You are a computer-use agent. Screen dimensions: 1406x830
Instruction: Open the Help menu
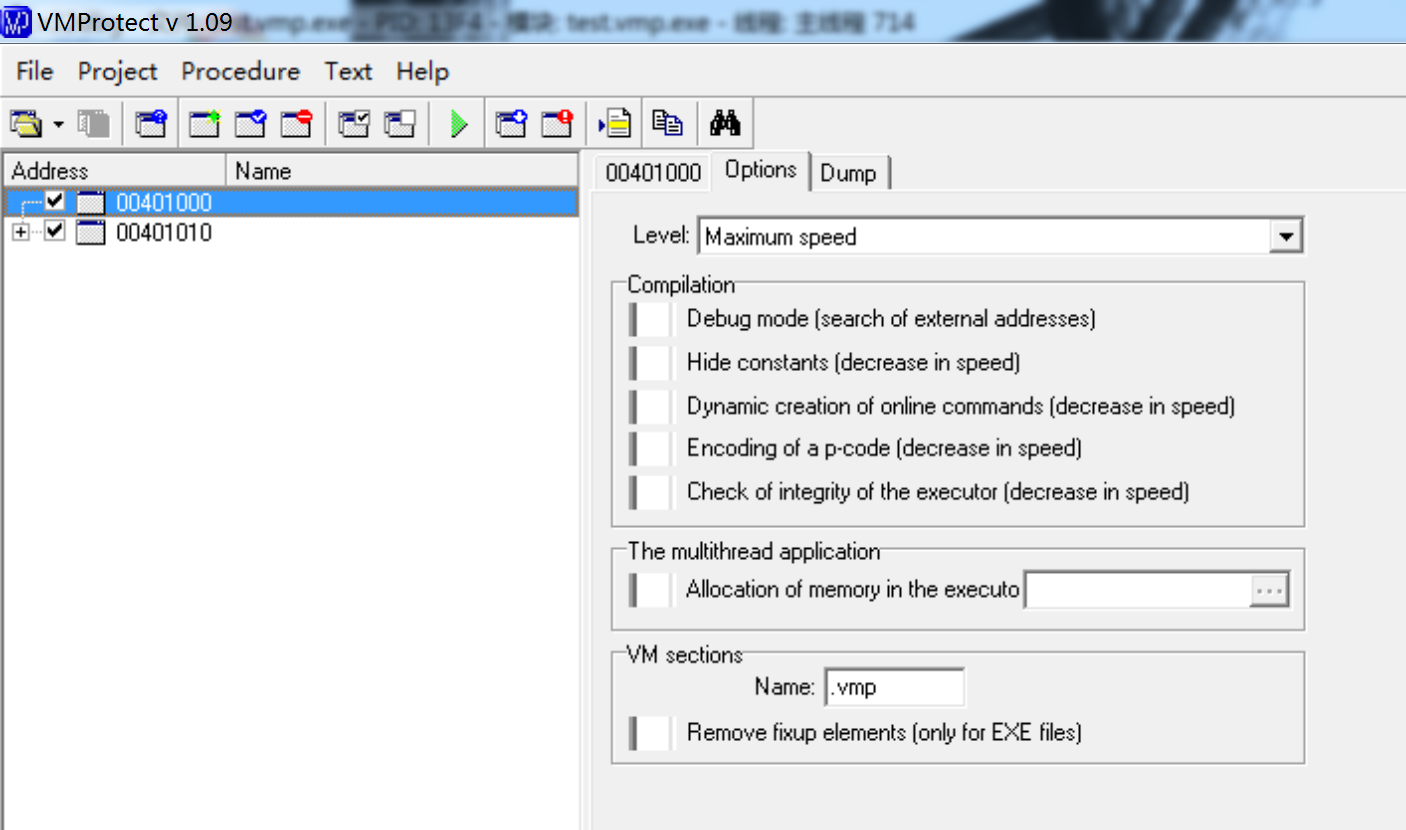click(422, 72)
